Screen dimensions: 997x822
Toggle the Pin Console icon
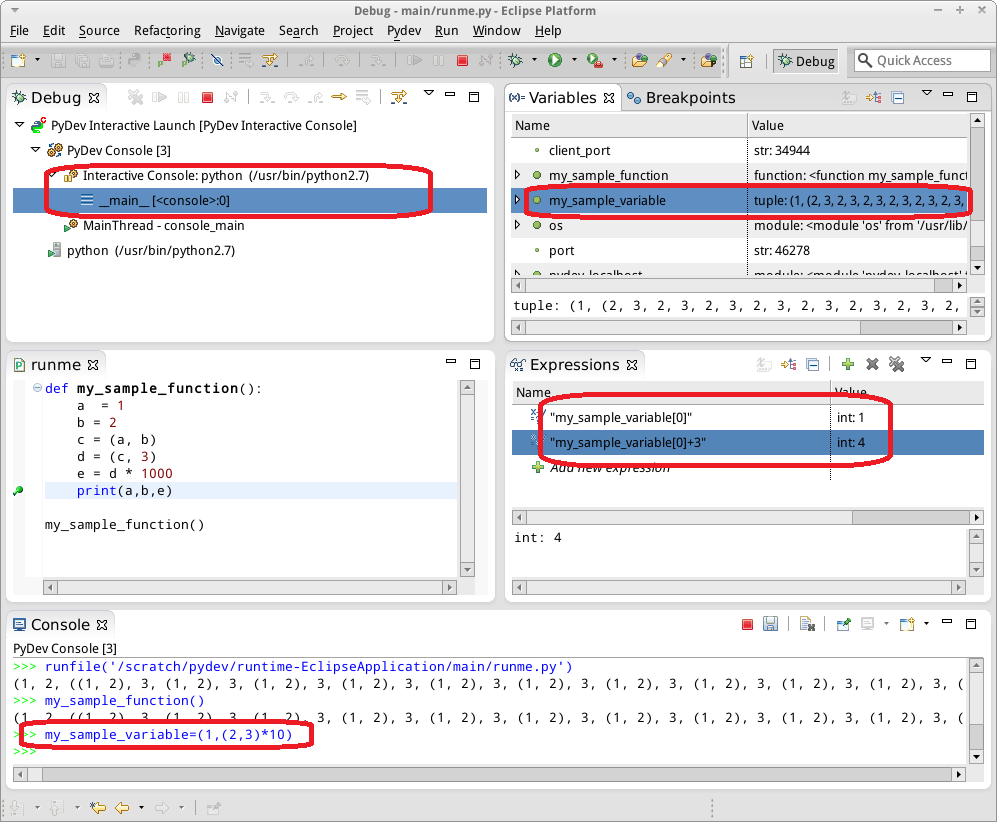point(843,624)
